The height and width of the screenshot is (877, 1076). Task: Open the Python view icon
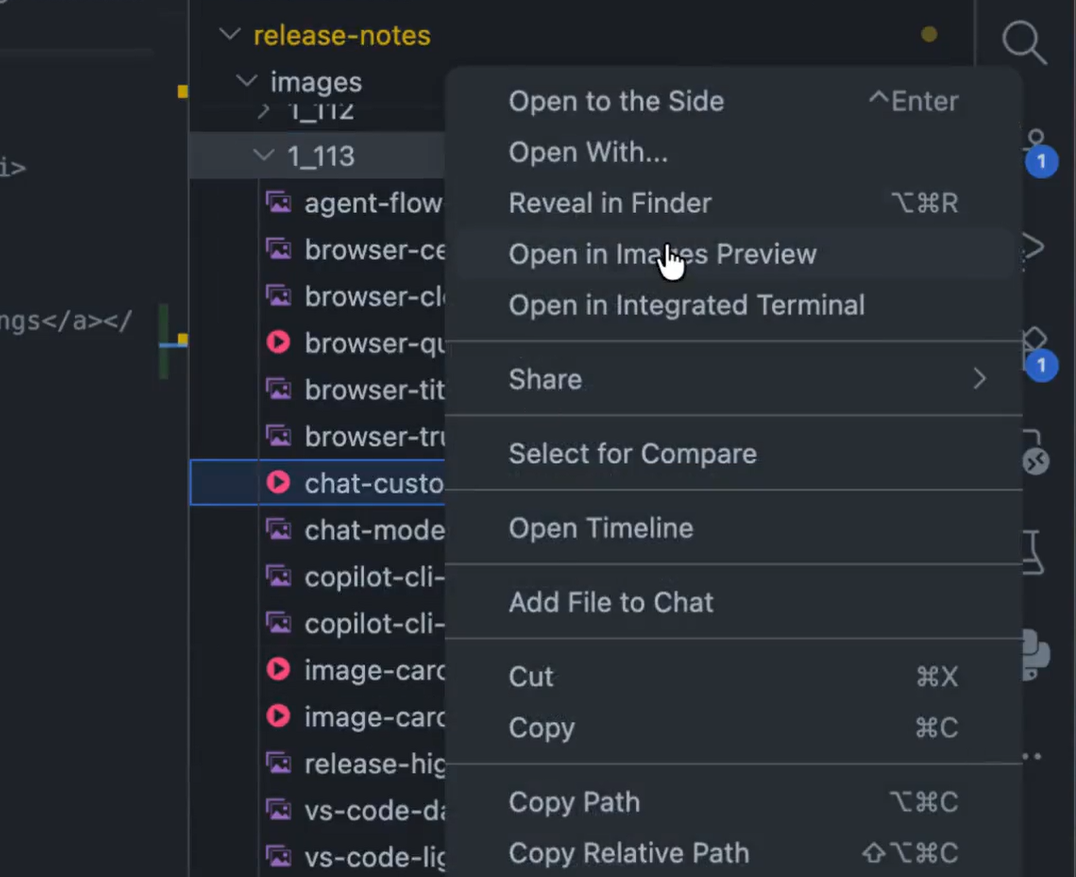coord(1034,654)
